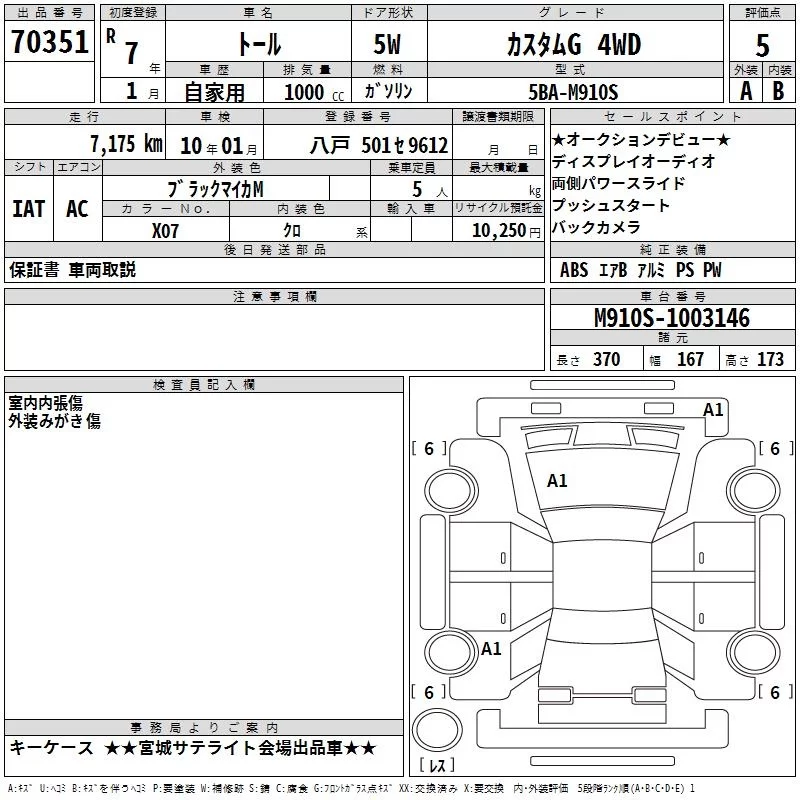Click the front-right wheel circle in diagram
The width and height of the screenshot is (800, 800).
[x=754, y=491]
